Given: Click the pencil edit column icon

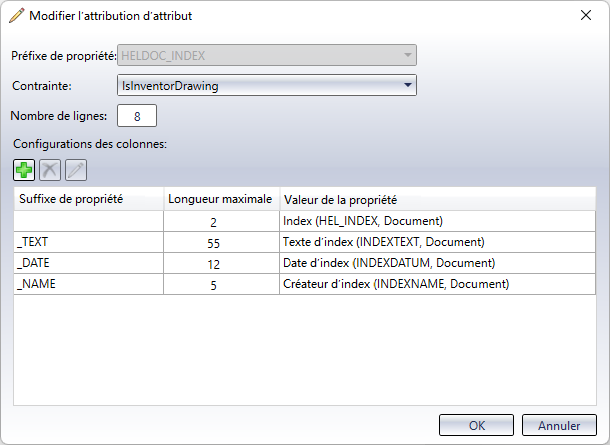Looking at the screenshot, I should [75, 170].
